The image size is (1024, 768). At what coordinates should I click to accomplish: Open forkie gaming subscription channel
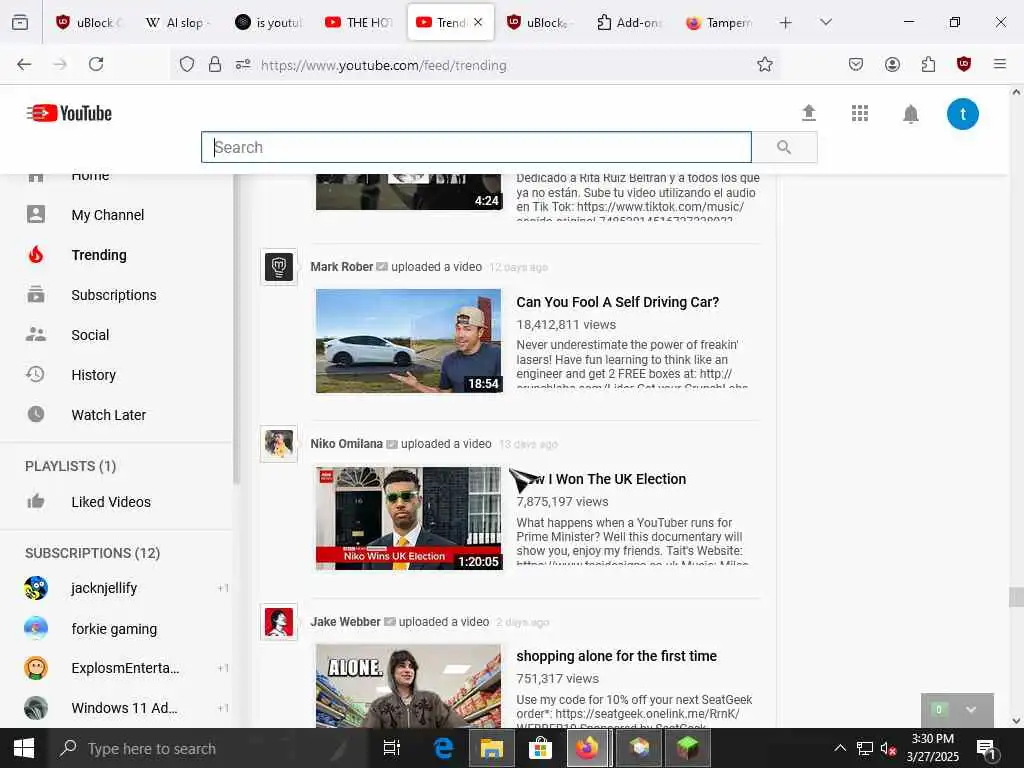114,629
